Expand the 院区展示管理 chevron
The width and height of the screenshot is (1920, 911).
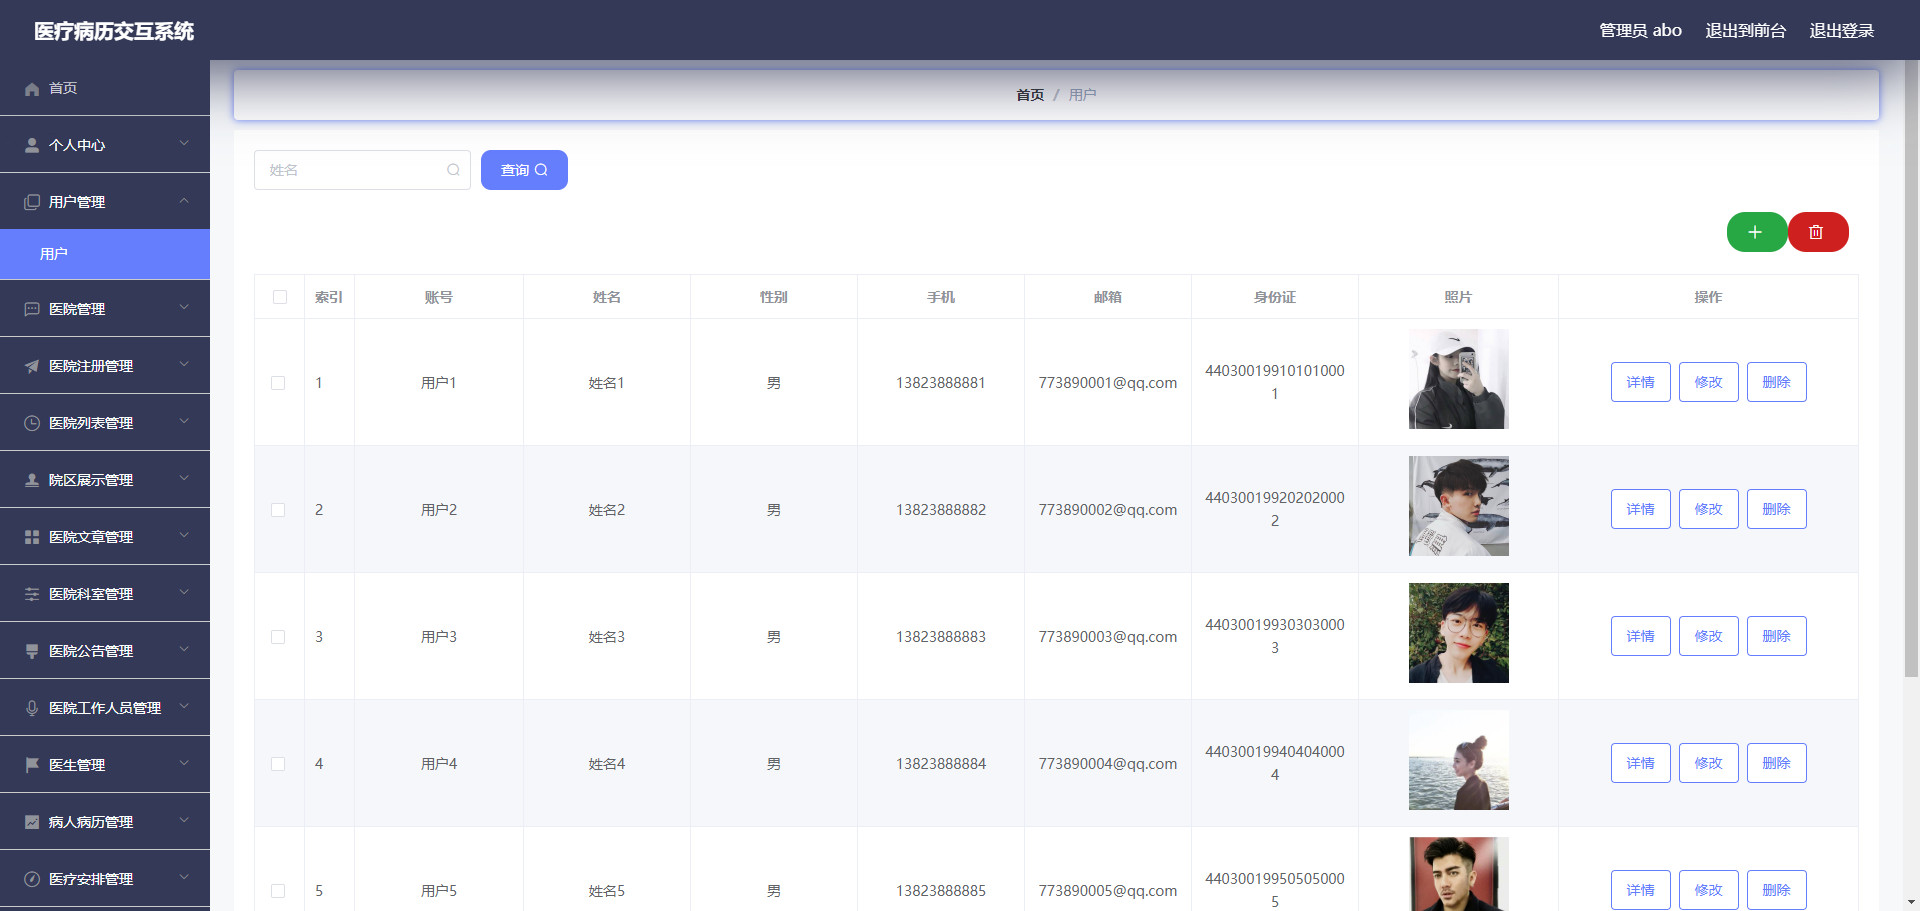184,479
